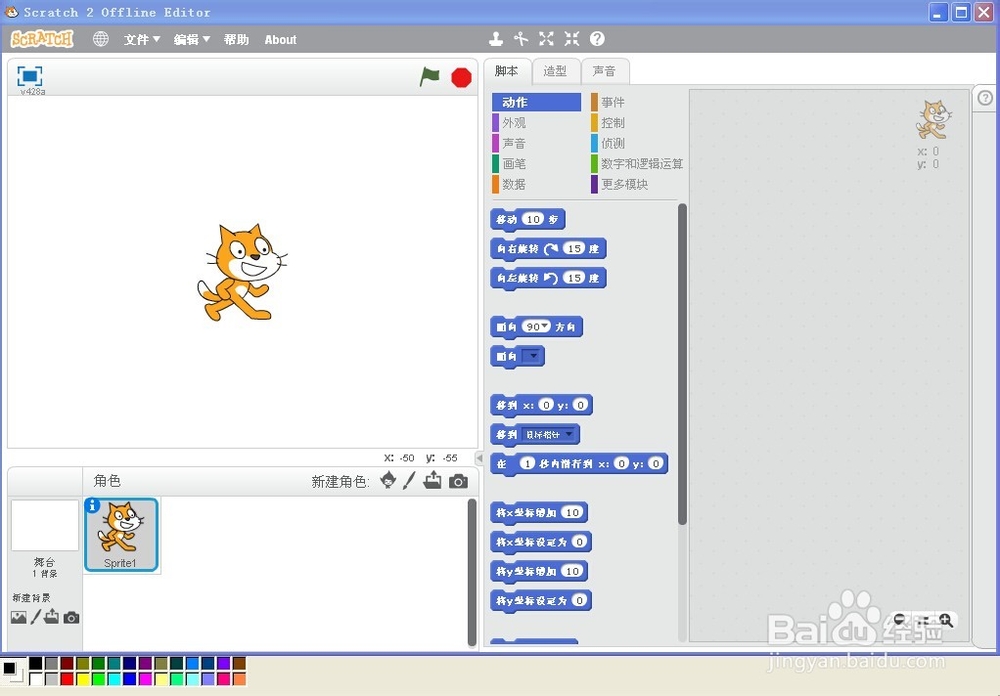Click the seconds field in 滑行 block
The height and width of the screenshot is (696, 1000).
coord(527,464)
